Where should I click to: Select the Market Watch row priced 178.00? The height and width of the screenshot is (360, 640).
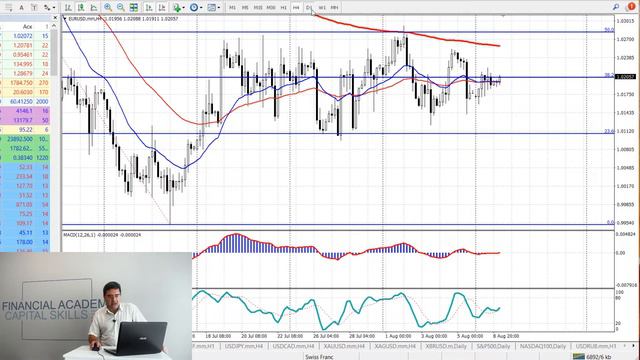[25, 242]
